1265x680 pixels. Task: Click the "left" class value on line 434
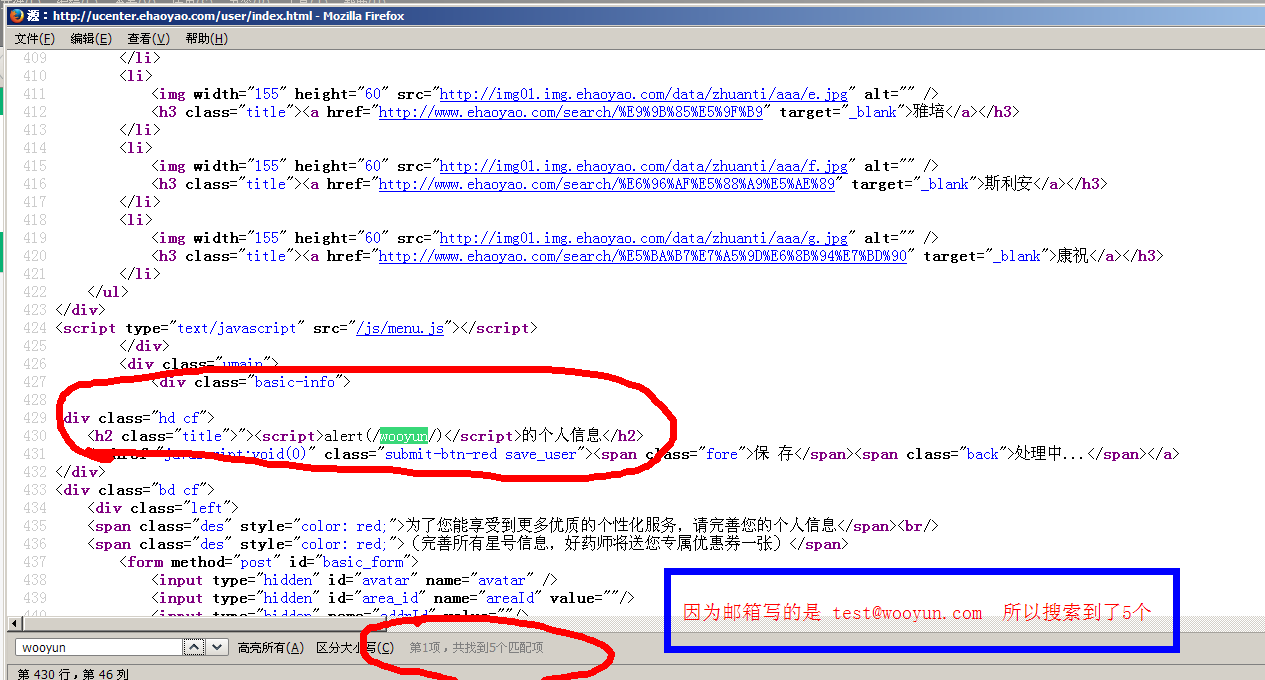coord(209,508)
